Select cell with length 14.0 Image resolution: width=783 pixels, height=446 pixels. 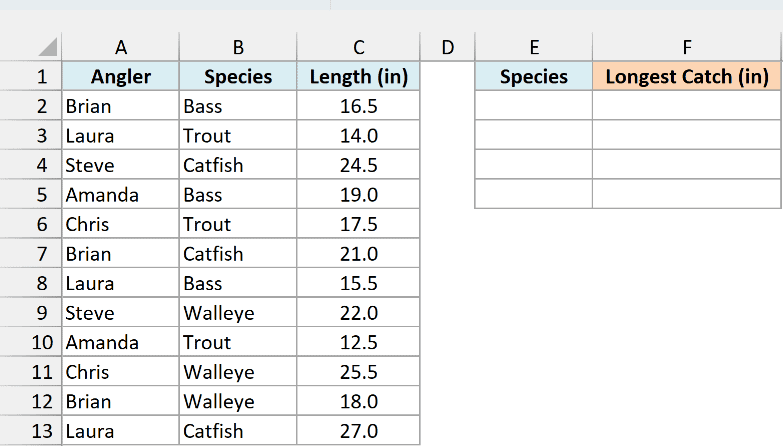pyautogui.click(x=359, y=135)
